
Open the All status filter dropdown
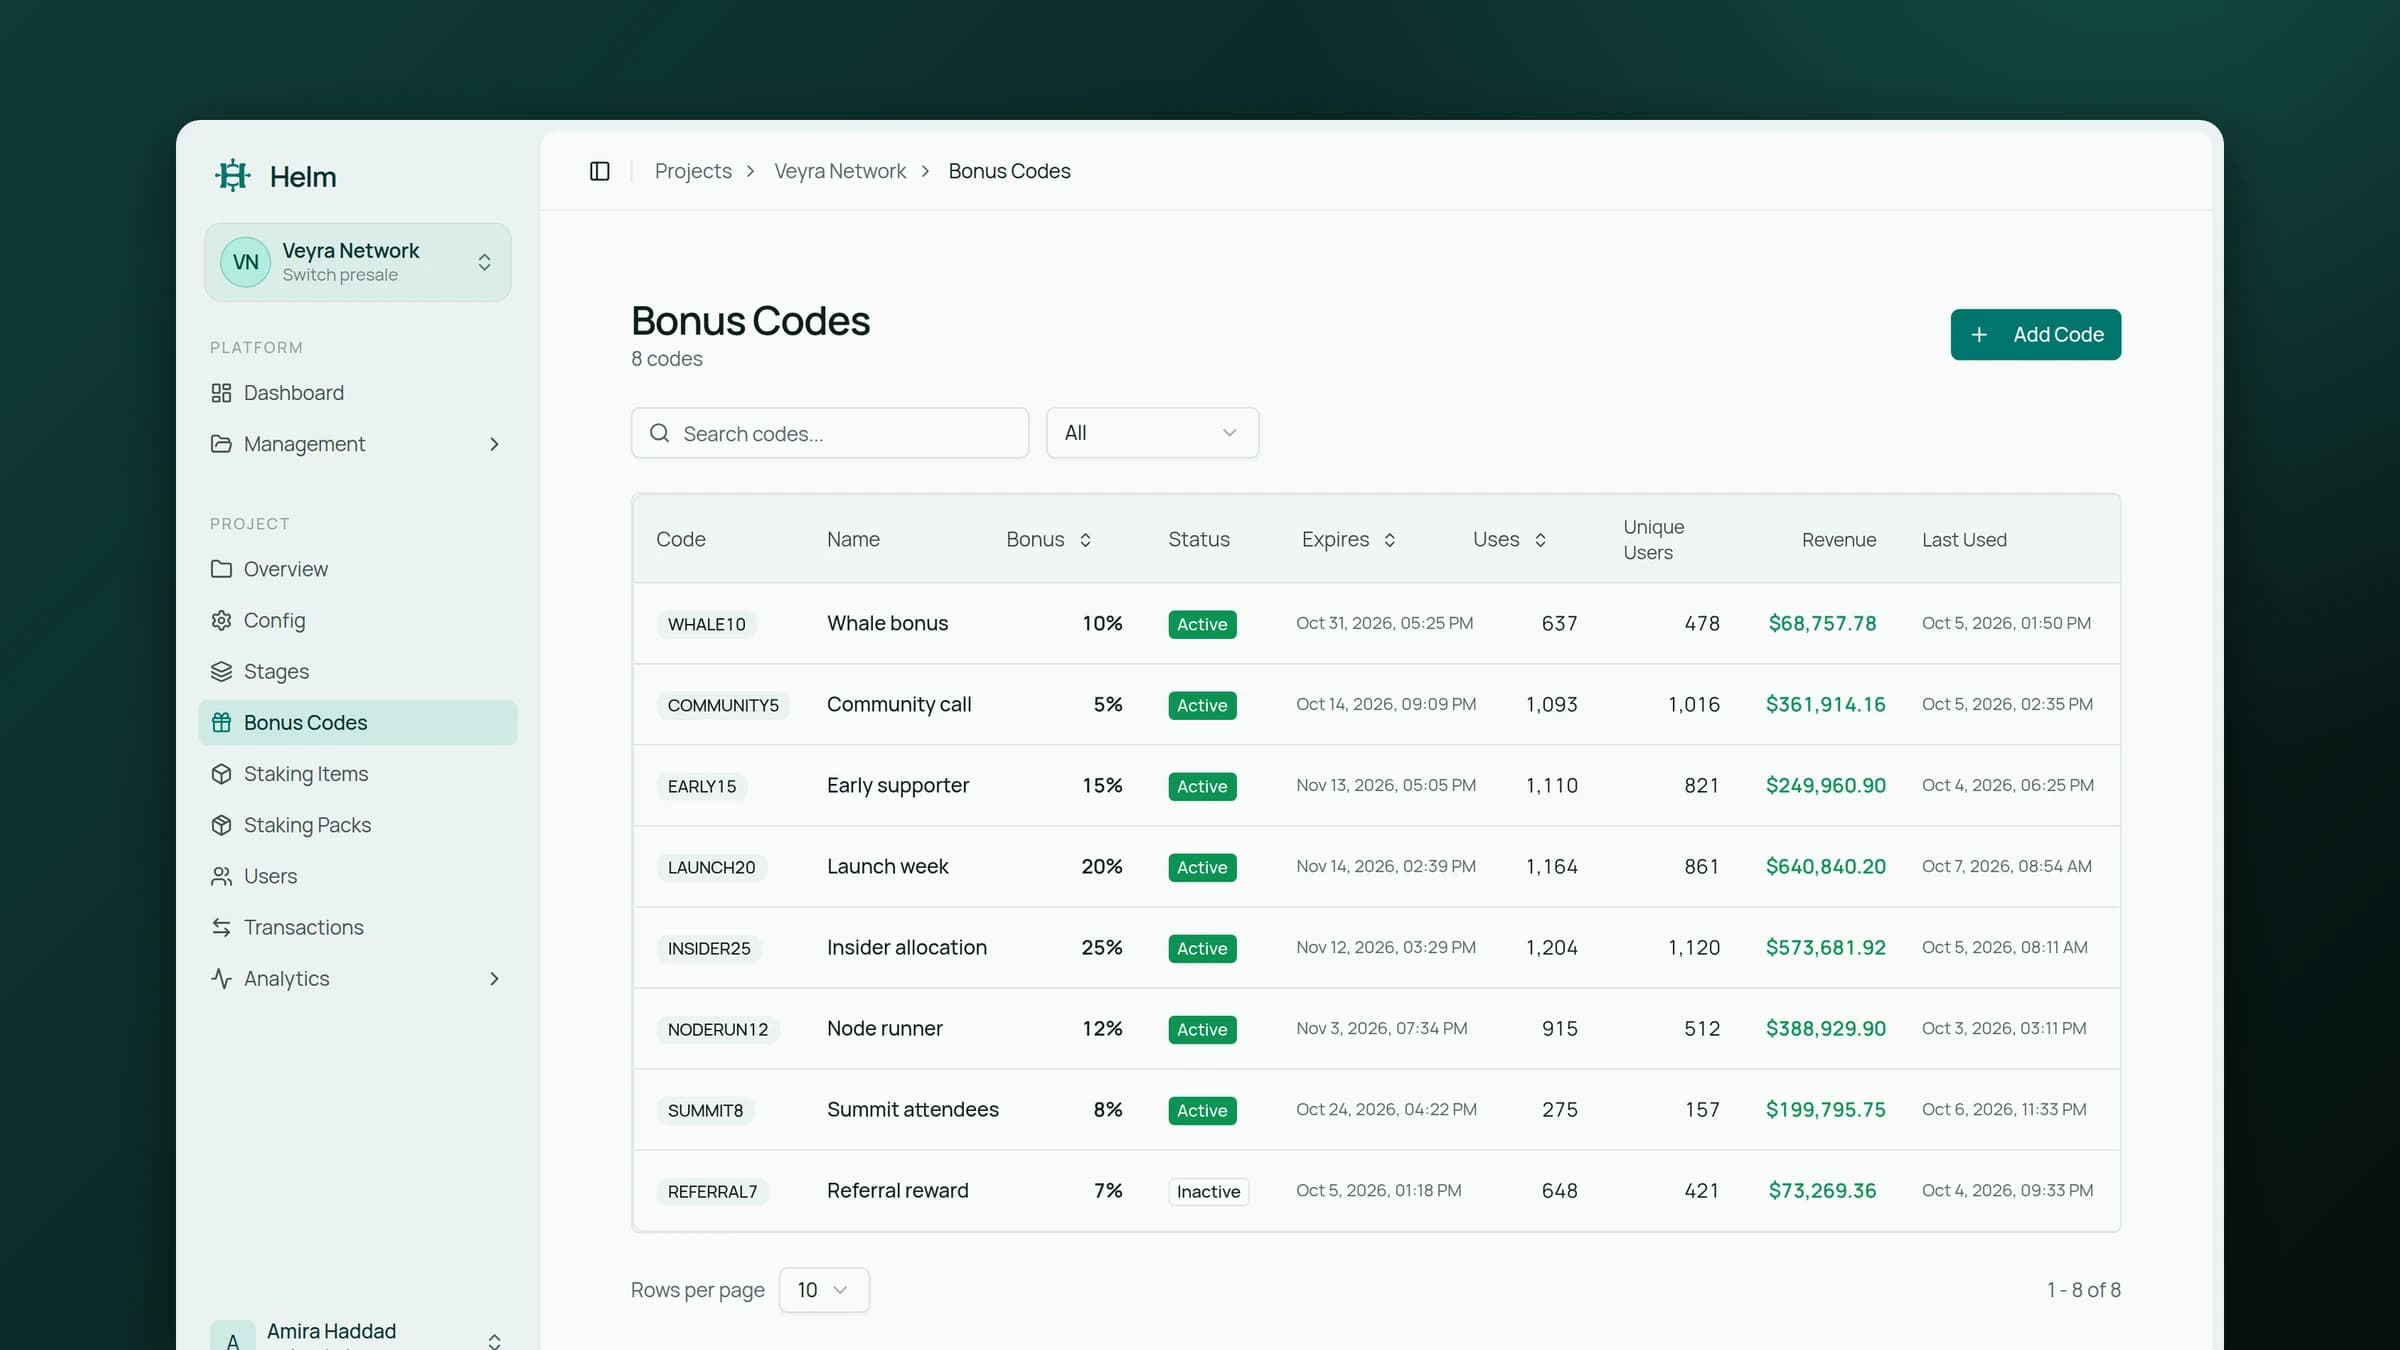click(1152, 433)
